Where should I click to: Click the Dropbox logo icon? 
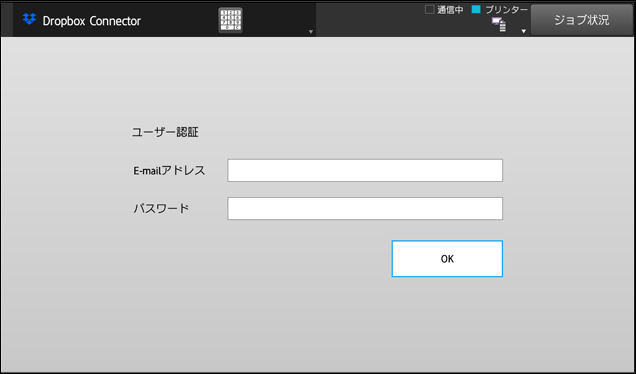point(29,19)
